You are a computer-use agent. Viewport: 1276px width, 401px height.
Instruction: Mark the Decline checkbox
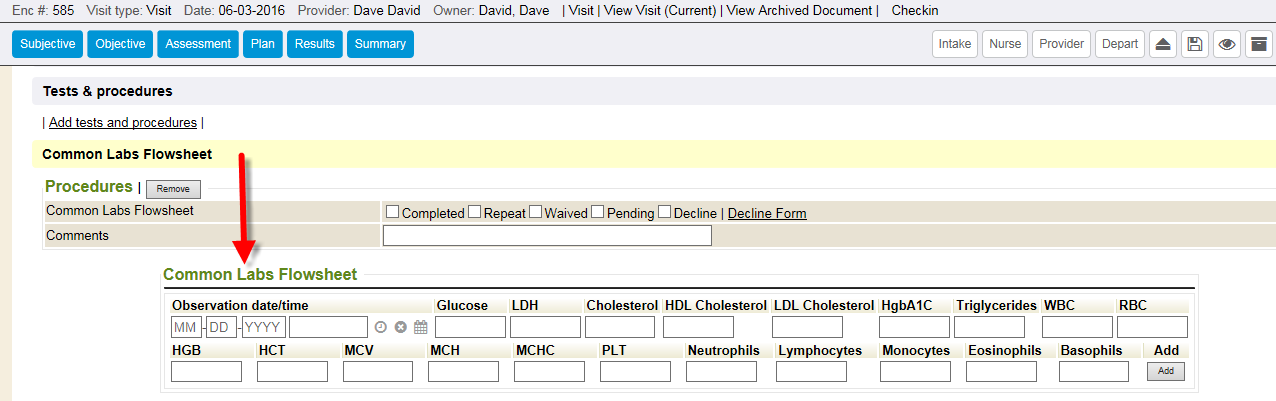click(x=665, y=212)
